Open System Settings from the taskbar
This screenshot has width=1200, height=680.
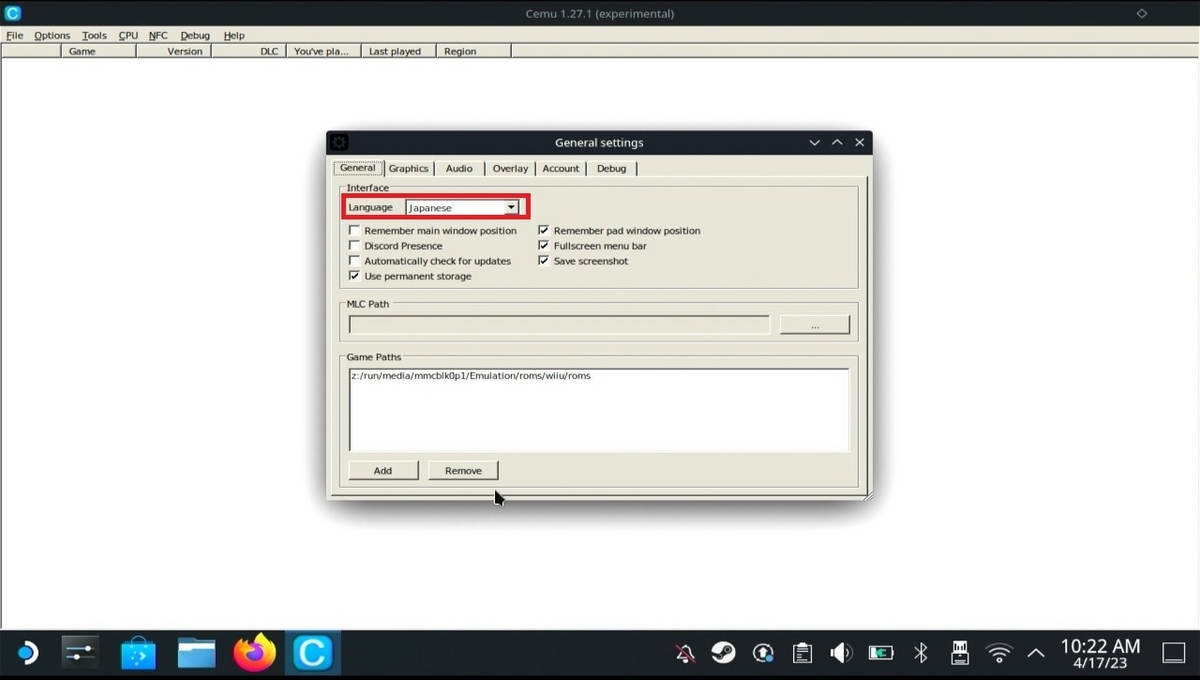tap(80, 654)
